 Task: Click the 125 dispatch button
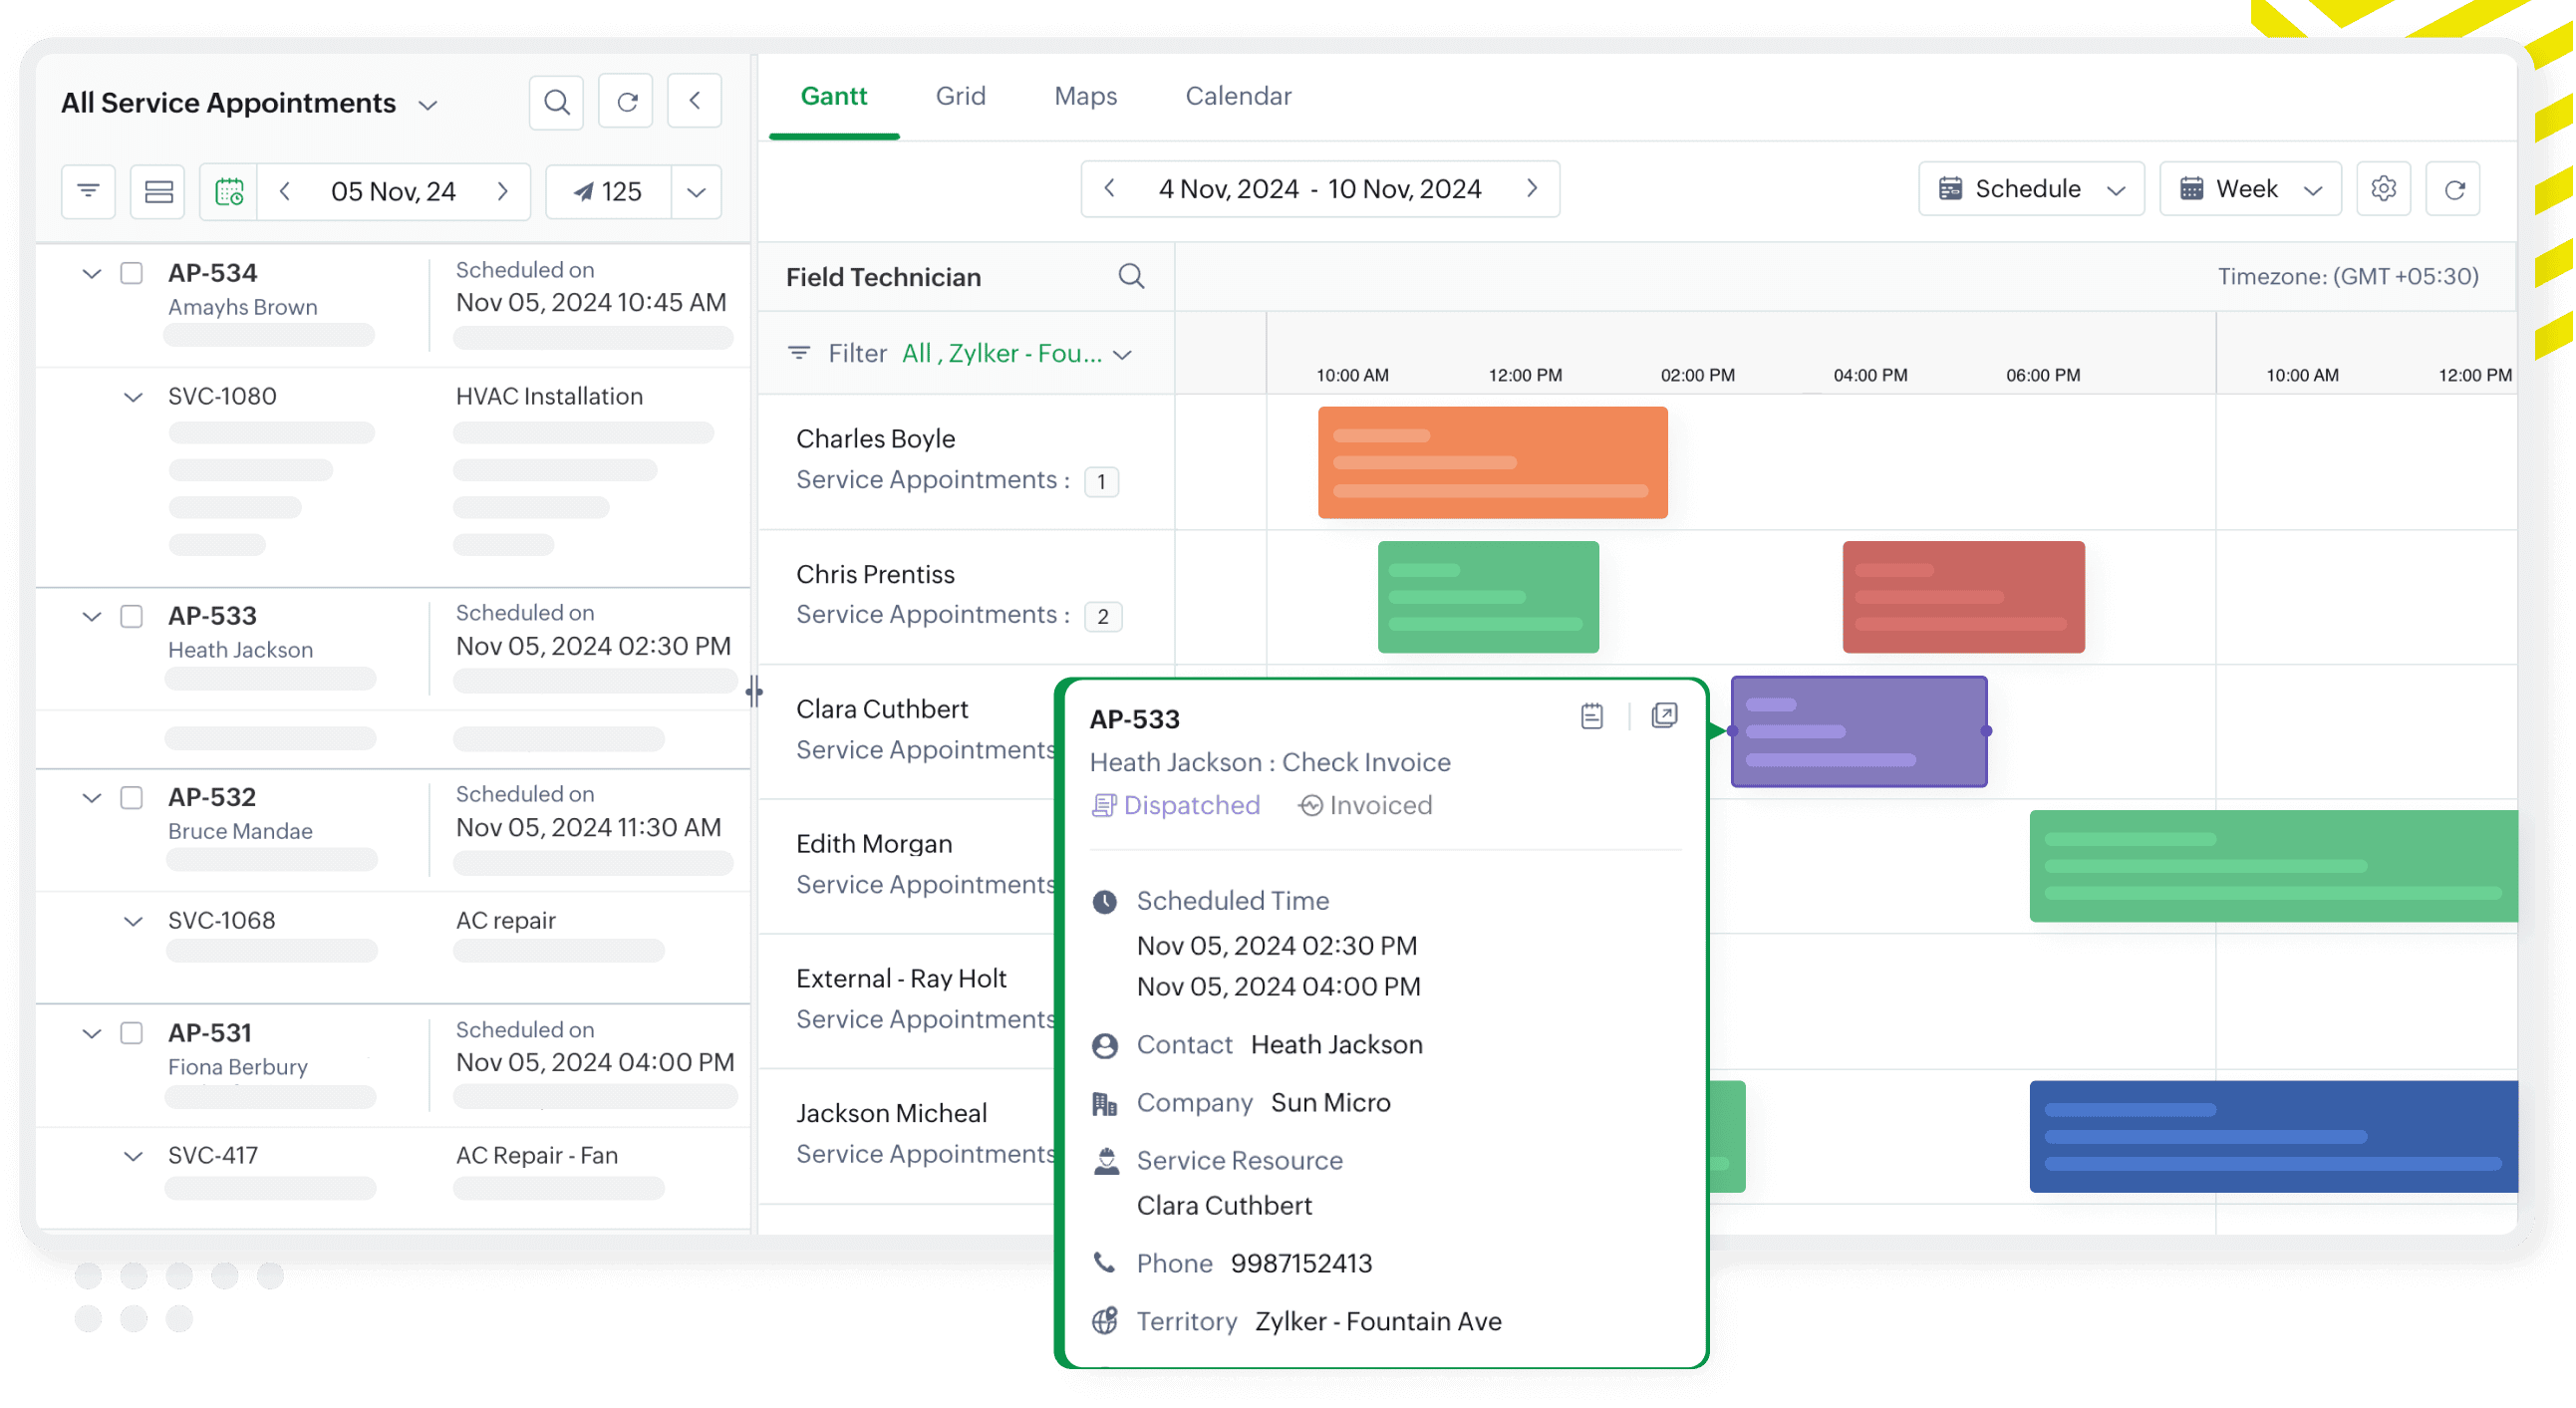pyautogui.click(x=608, y=191)
